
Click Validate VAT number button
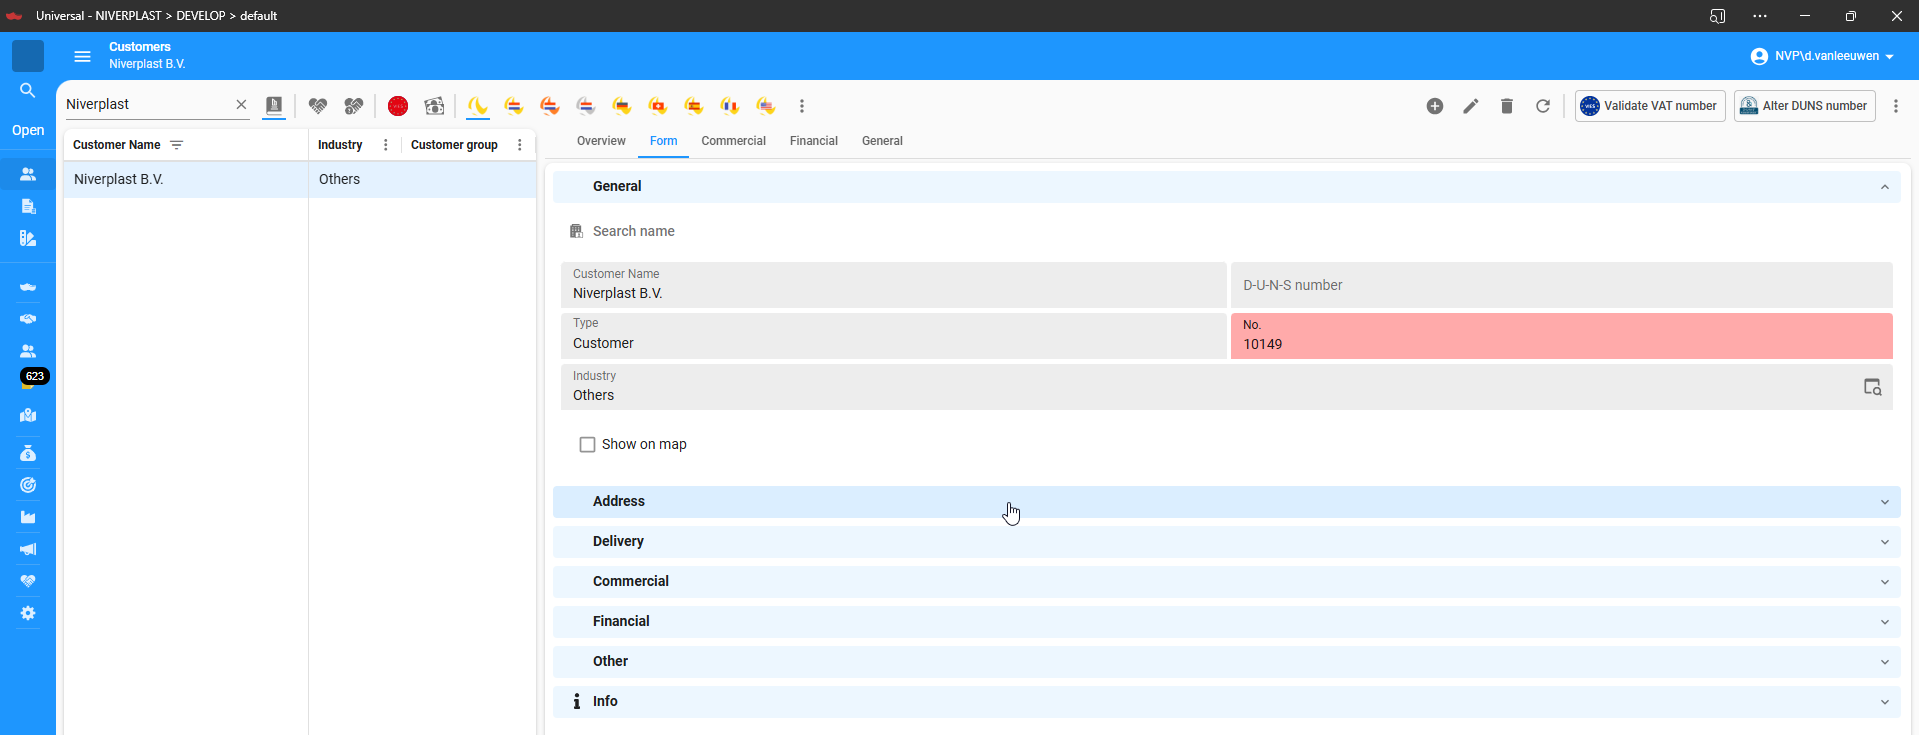point(1650,106)
